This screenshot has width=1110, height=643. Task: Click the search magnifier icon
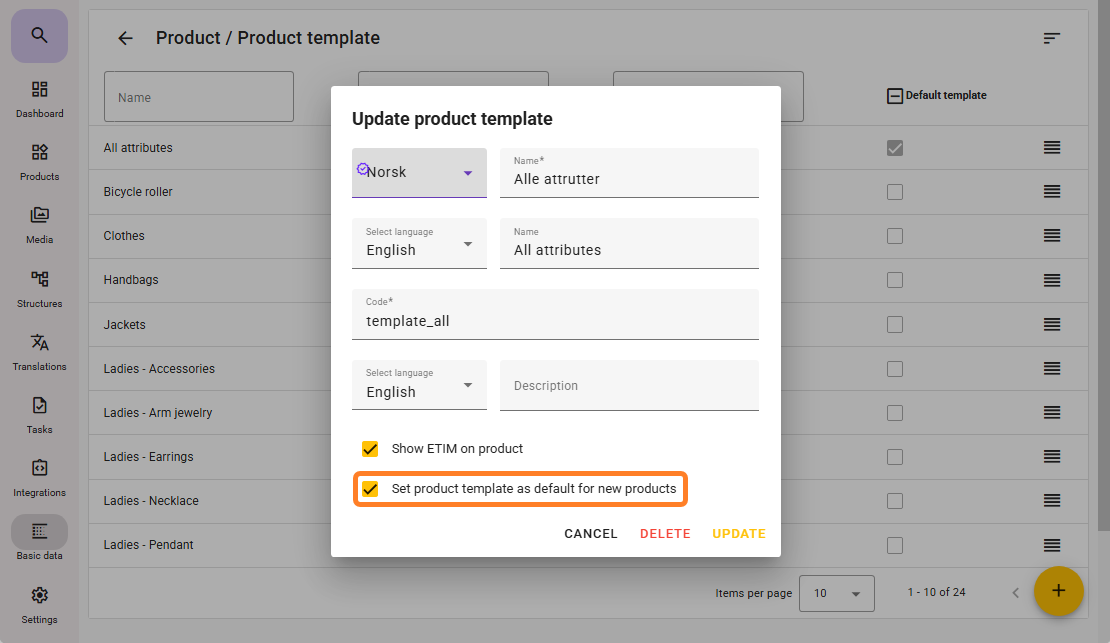pyautogui.click(x=39, y=36)
